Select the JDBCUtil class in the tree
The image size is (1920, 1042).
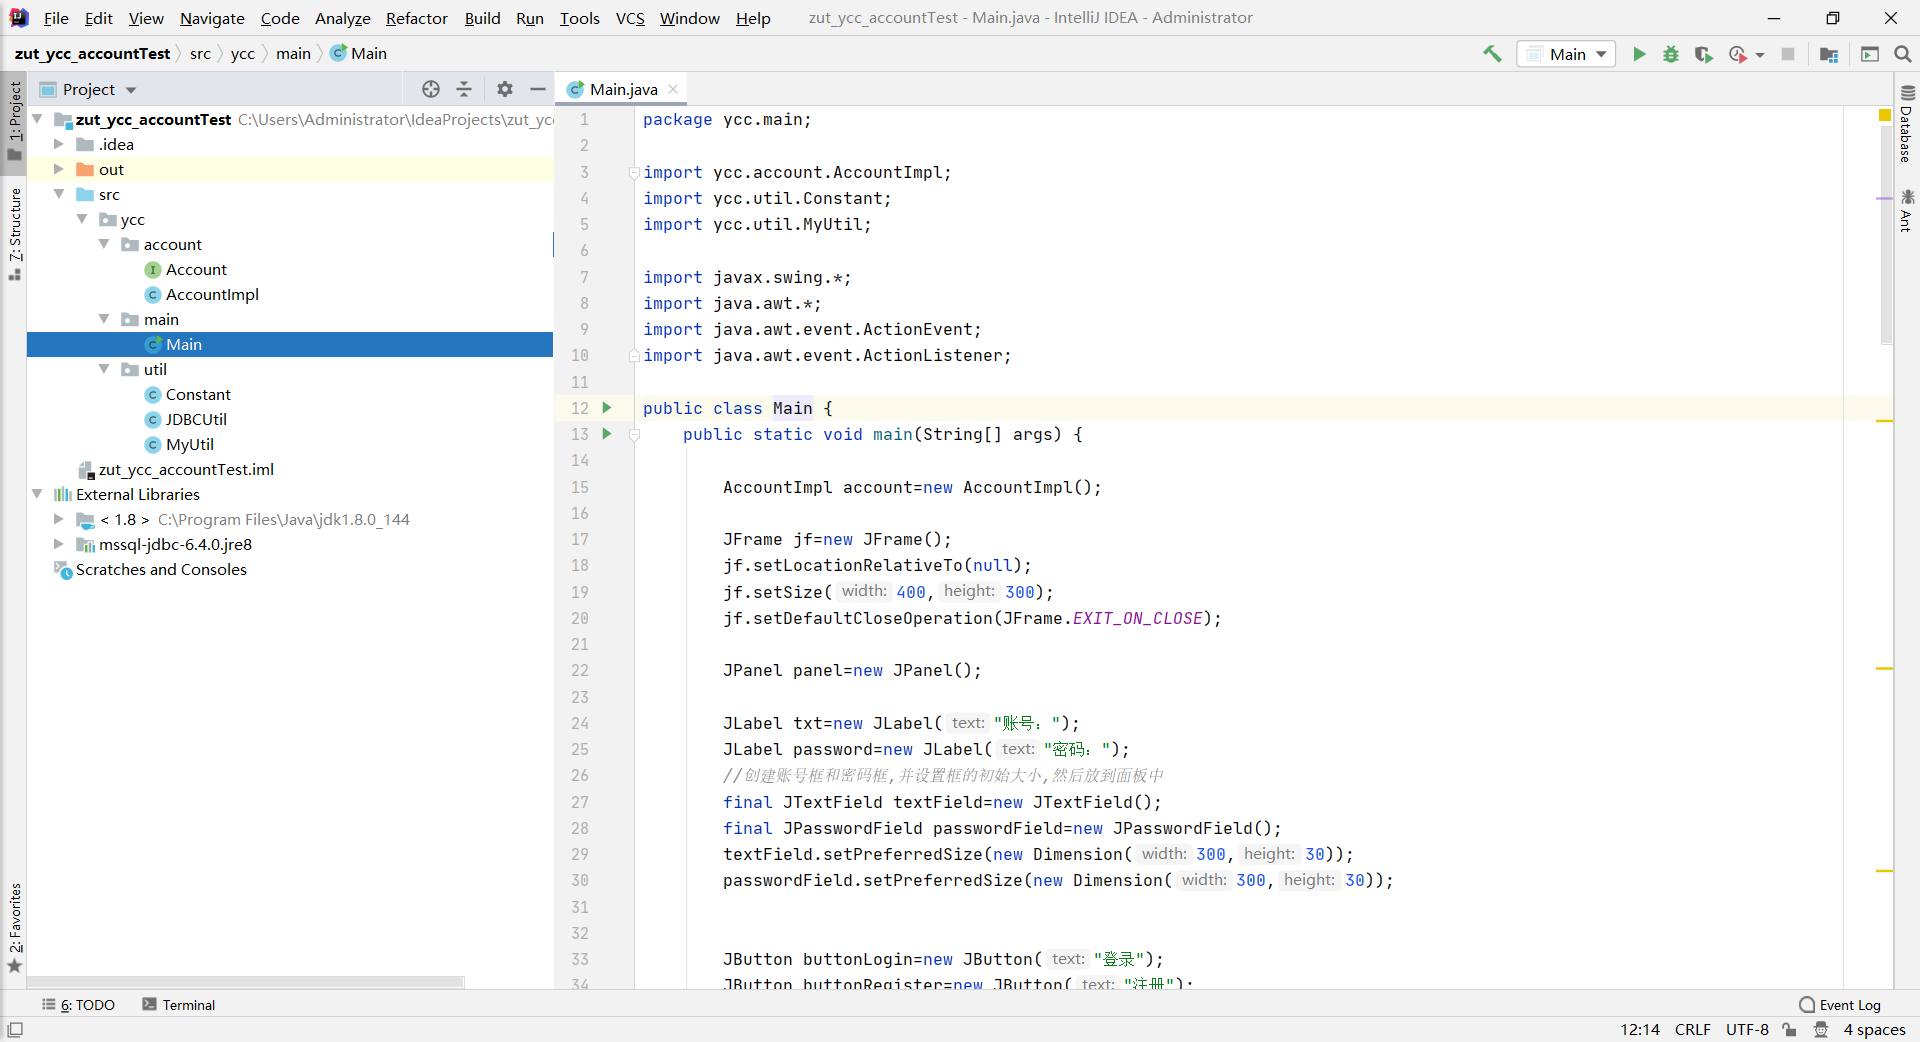[x=196, y=419]
